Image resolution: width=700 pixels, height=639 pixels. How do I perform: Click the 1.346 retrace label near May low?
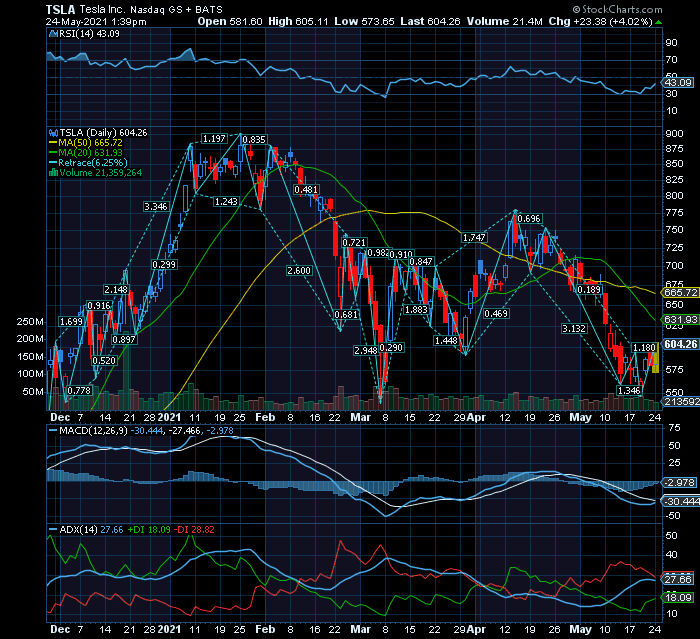[629, 391]
